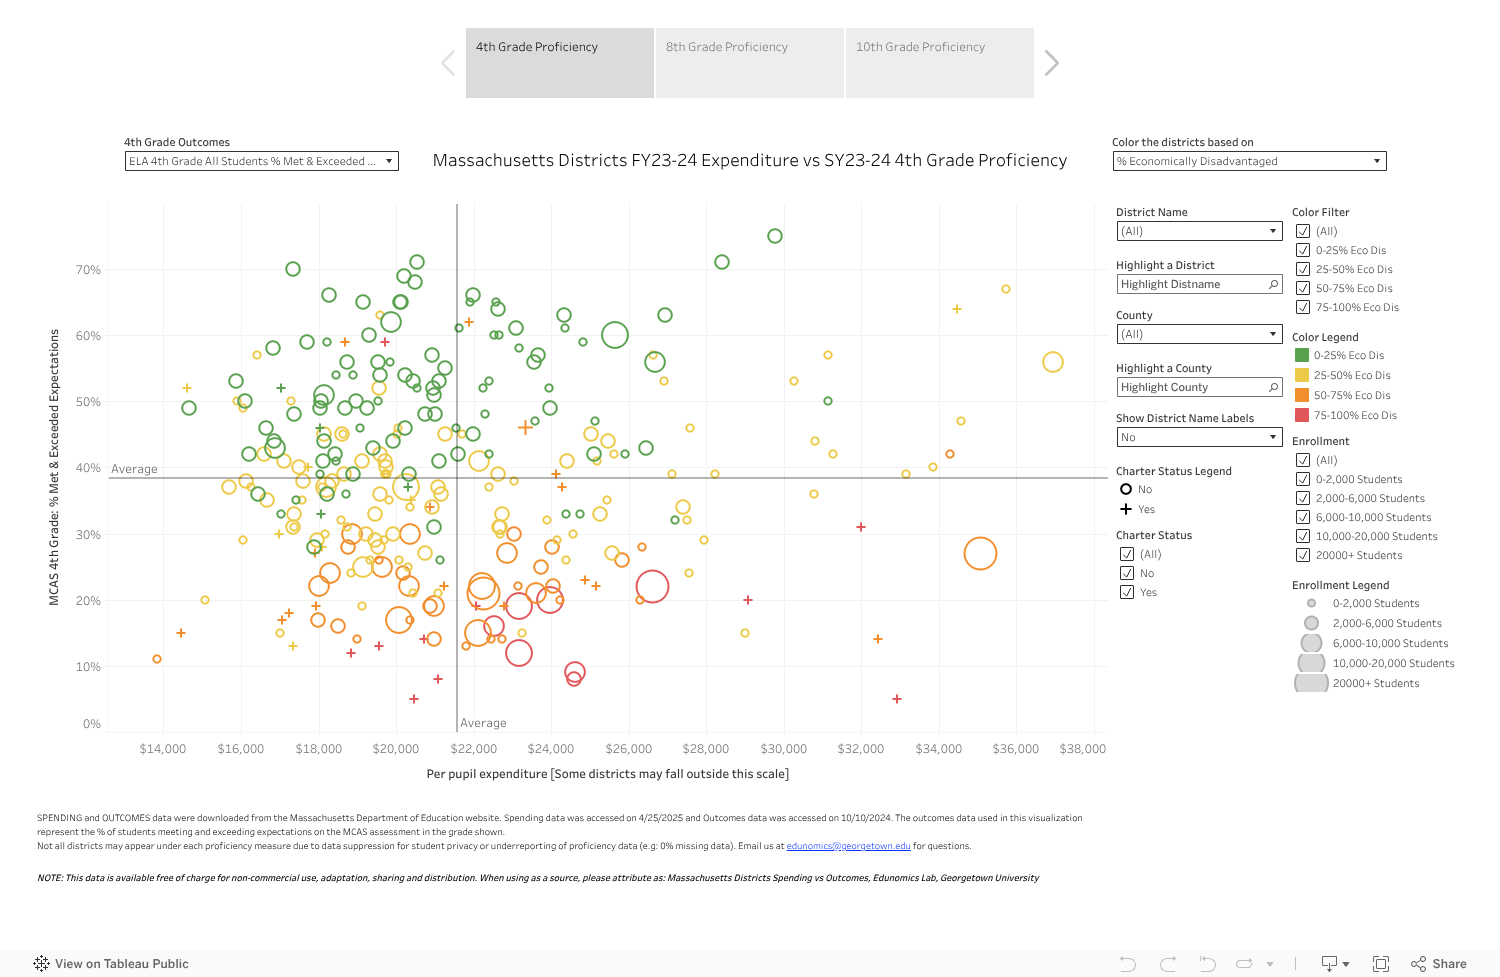The height and width of the screenshot is (977, 1500).
Task: Click next arrow beside proficiency tabs
Action: pos(1051,63)
